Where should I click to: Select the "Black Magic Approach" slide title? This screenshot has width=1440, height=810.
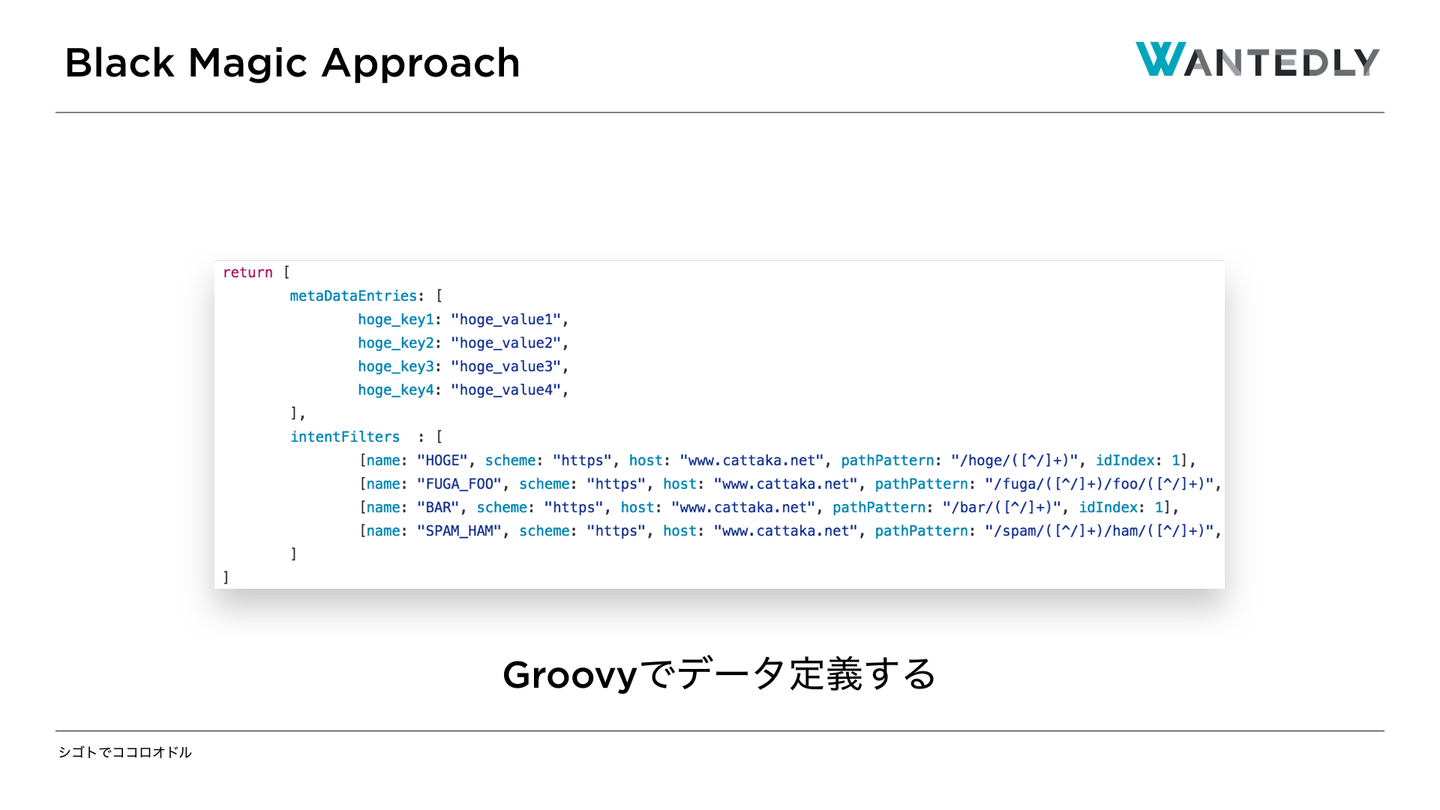pos(292,63)
